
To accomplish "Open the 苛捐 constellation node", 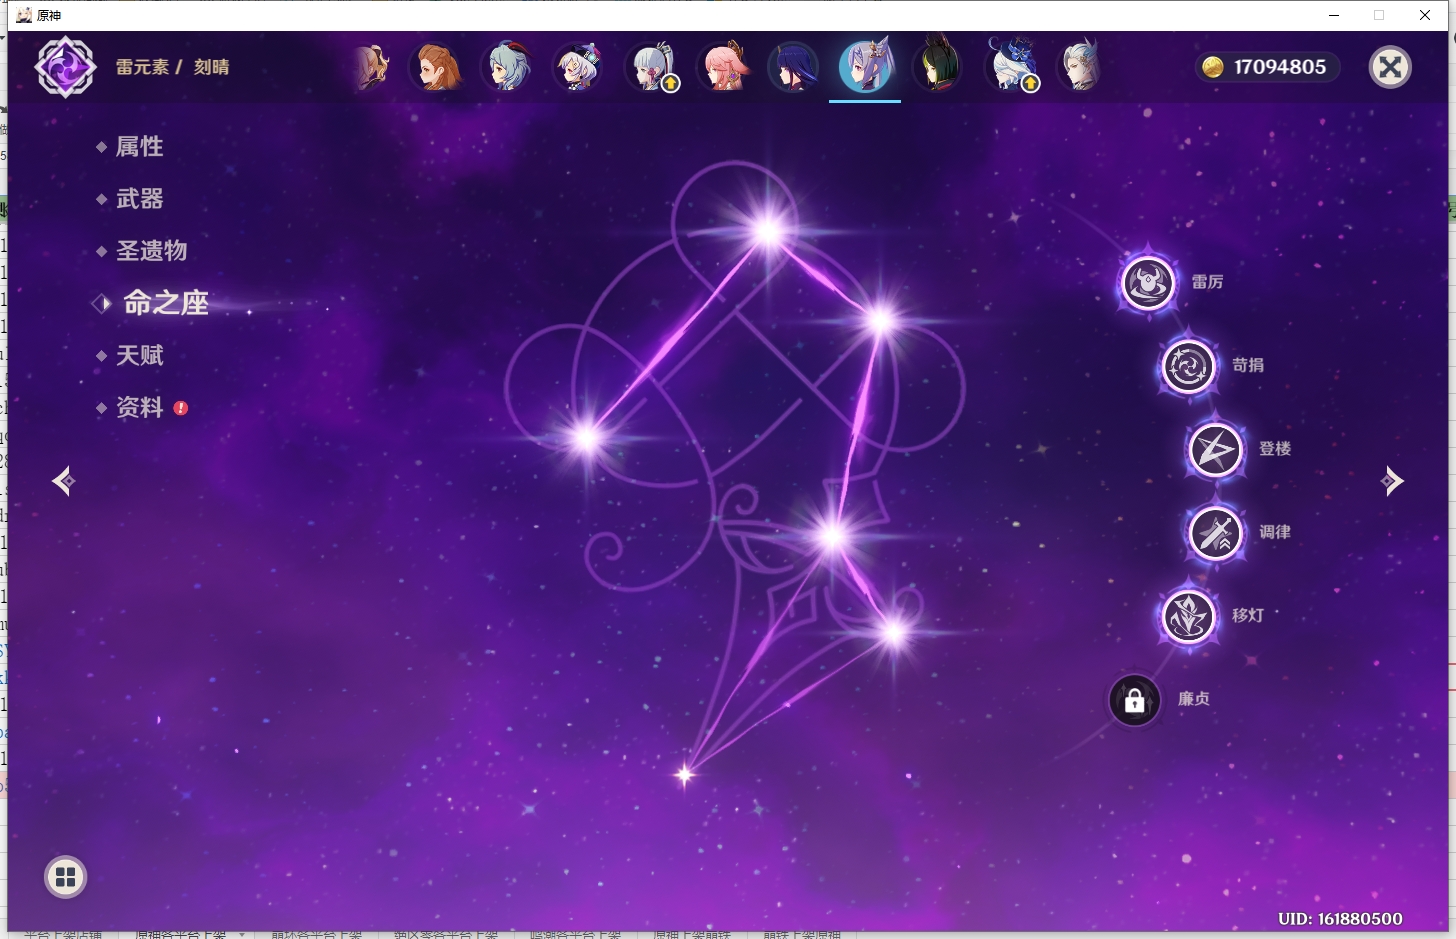I will (x=1188, y=366).
